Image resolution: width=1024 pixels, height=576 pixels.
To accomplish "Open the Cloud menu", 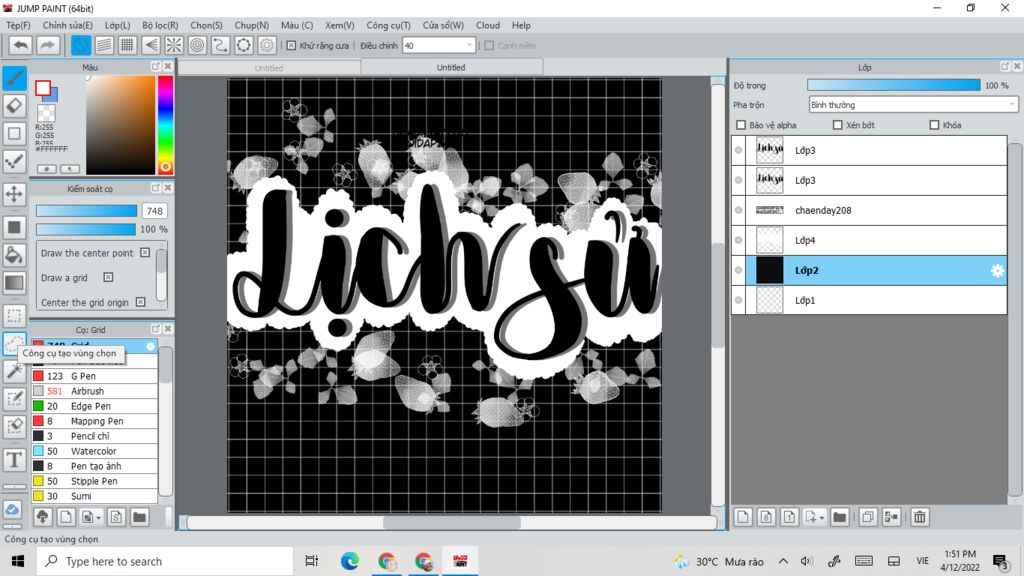I will pos(488,25).
